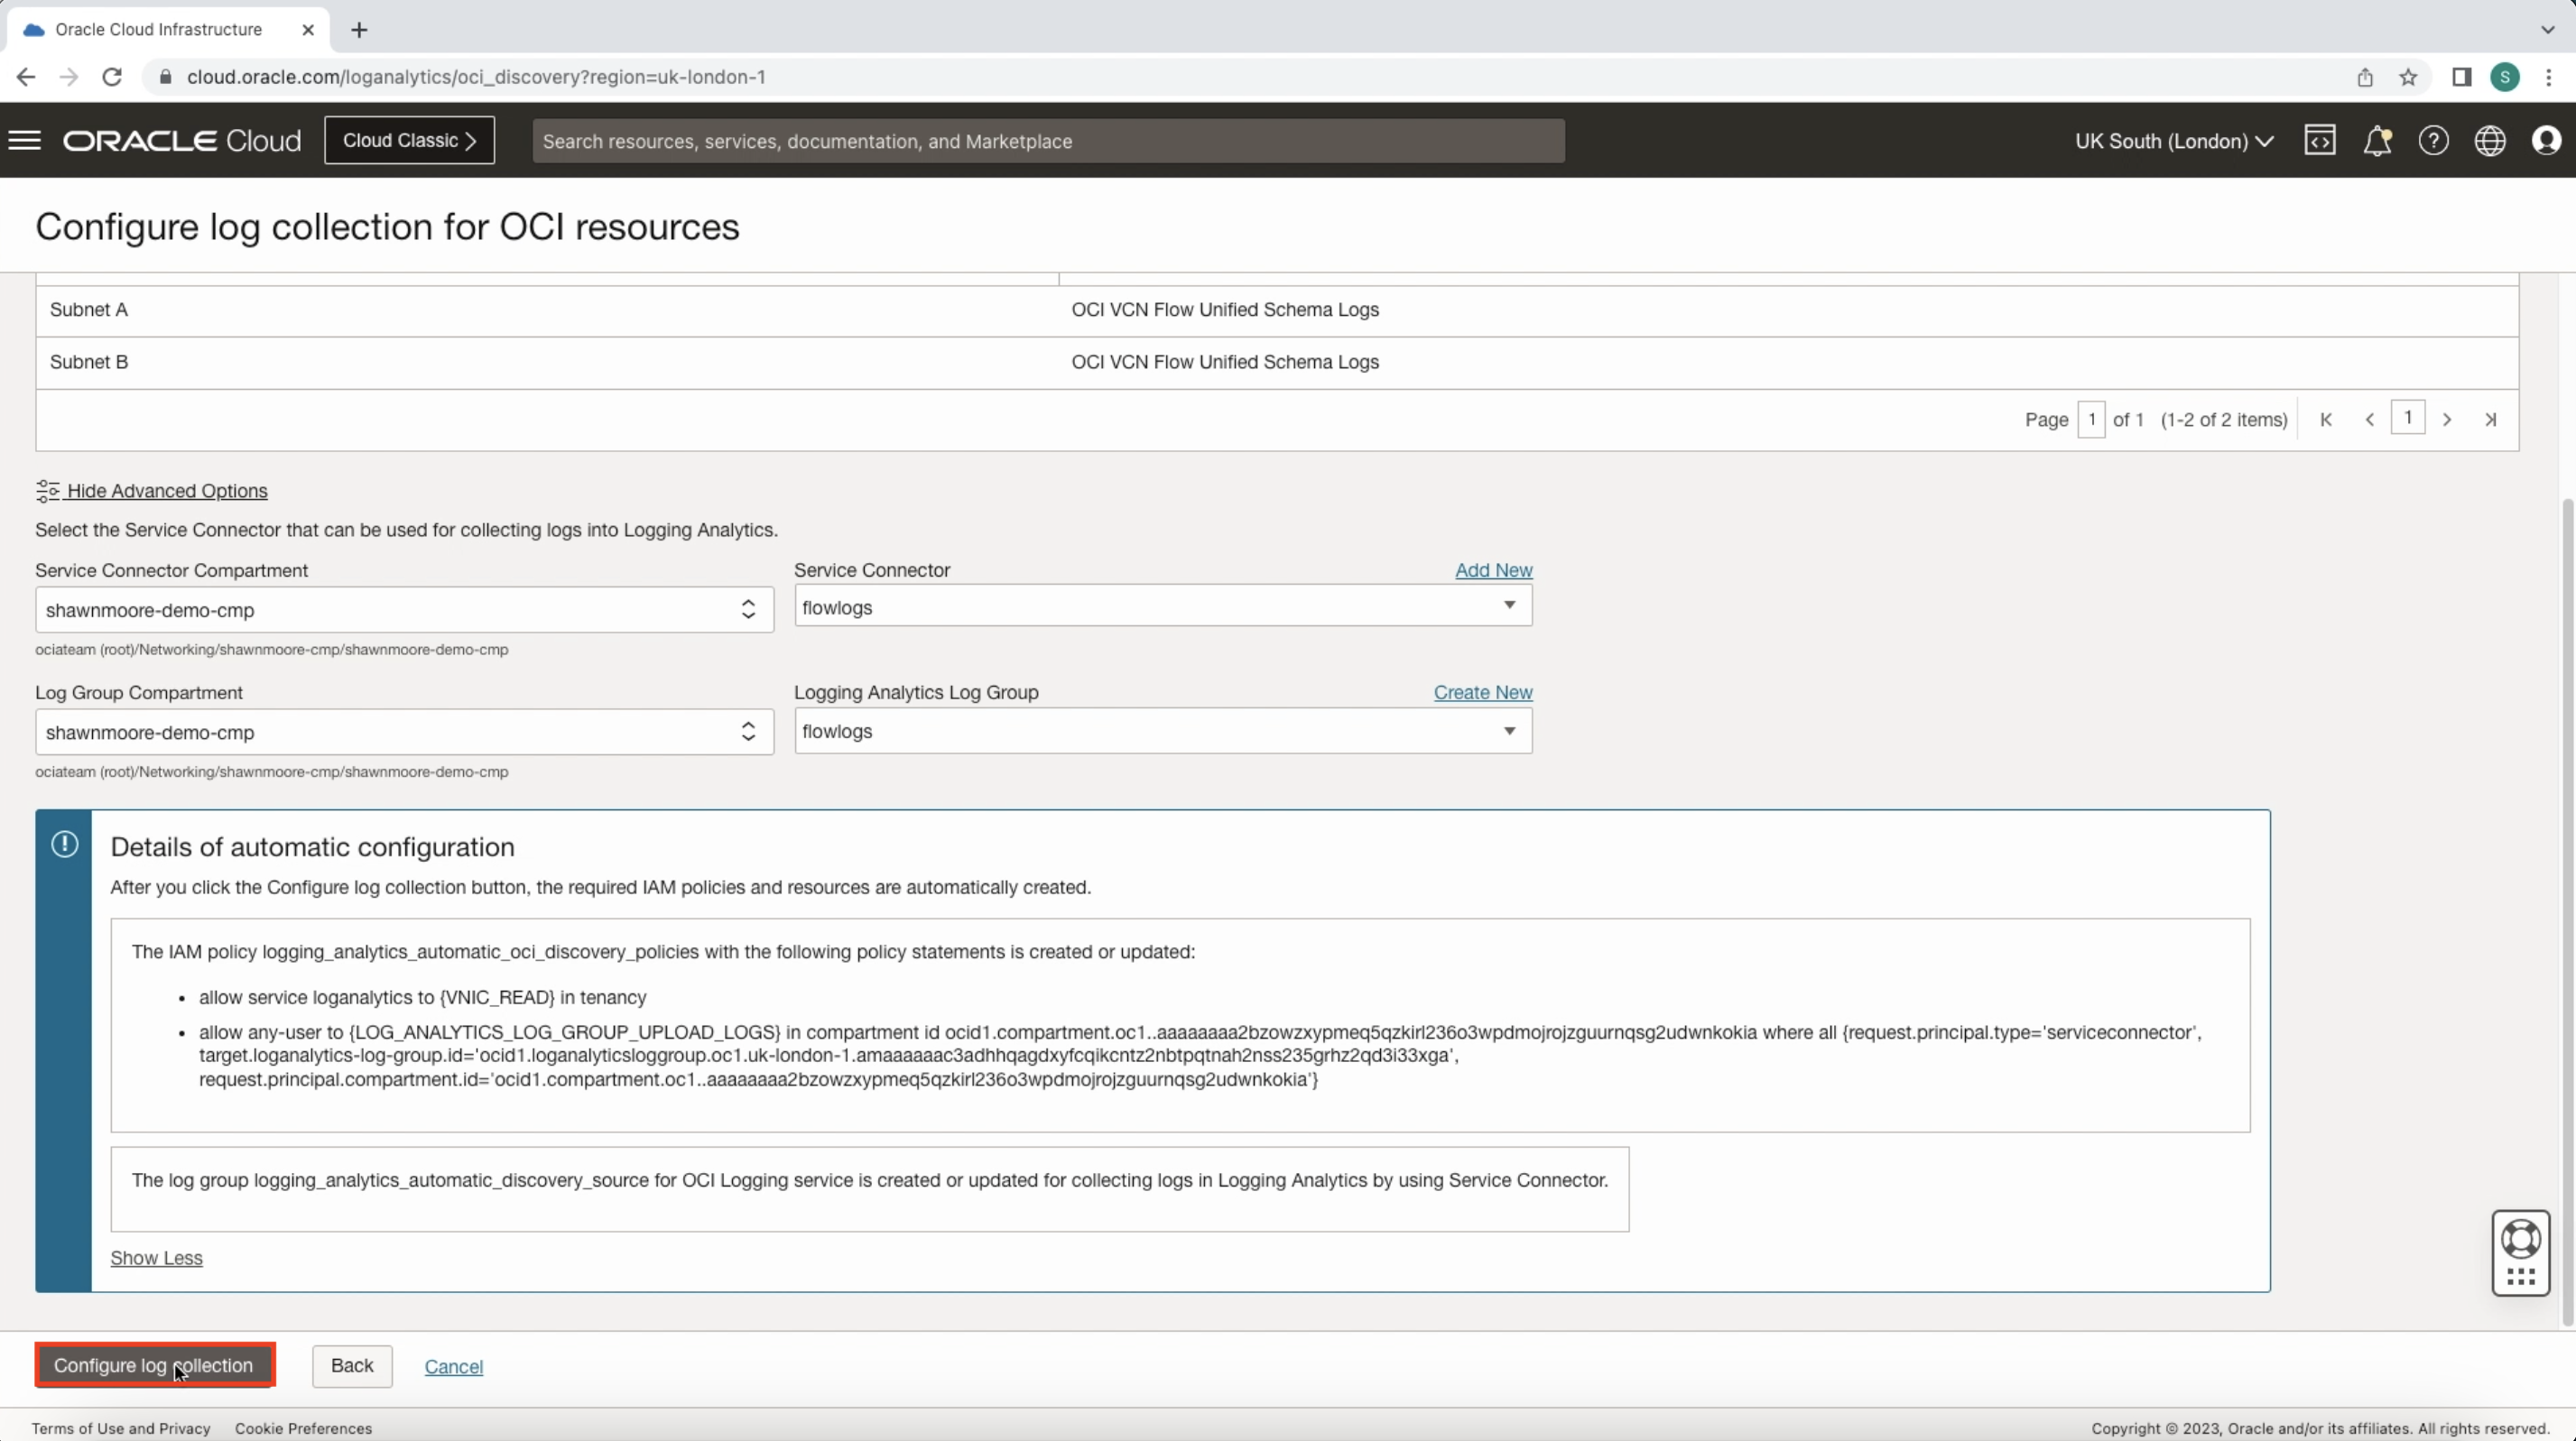Open the Oracle assistant widget at bottom right
The height and width of the screenshot is (1441, 2576).
pyautogui.click(x=2521, y=1253)
